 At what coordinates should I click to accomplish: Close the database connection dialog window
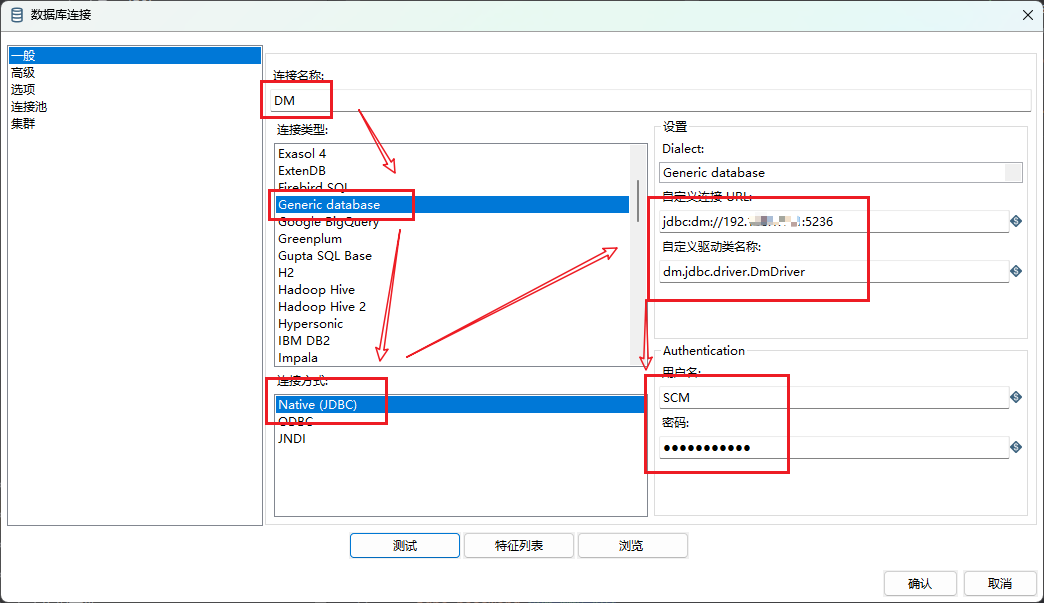point(1027,14)
